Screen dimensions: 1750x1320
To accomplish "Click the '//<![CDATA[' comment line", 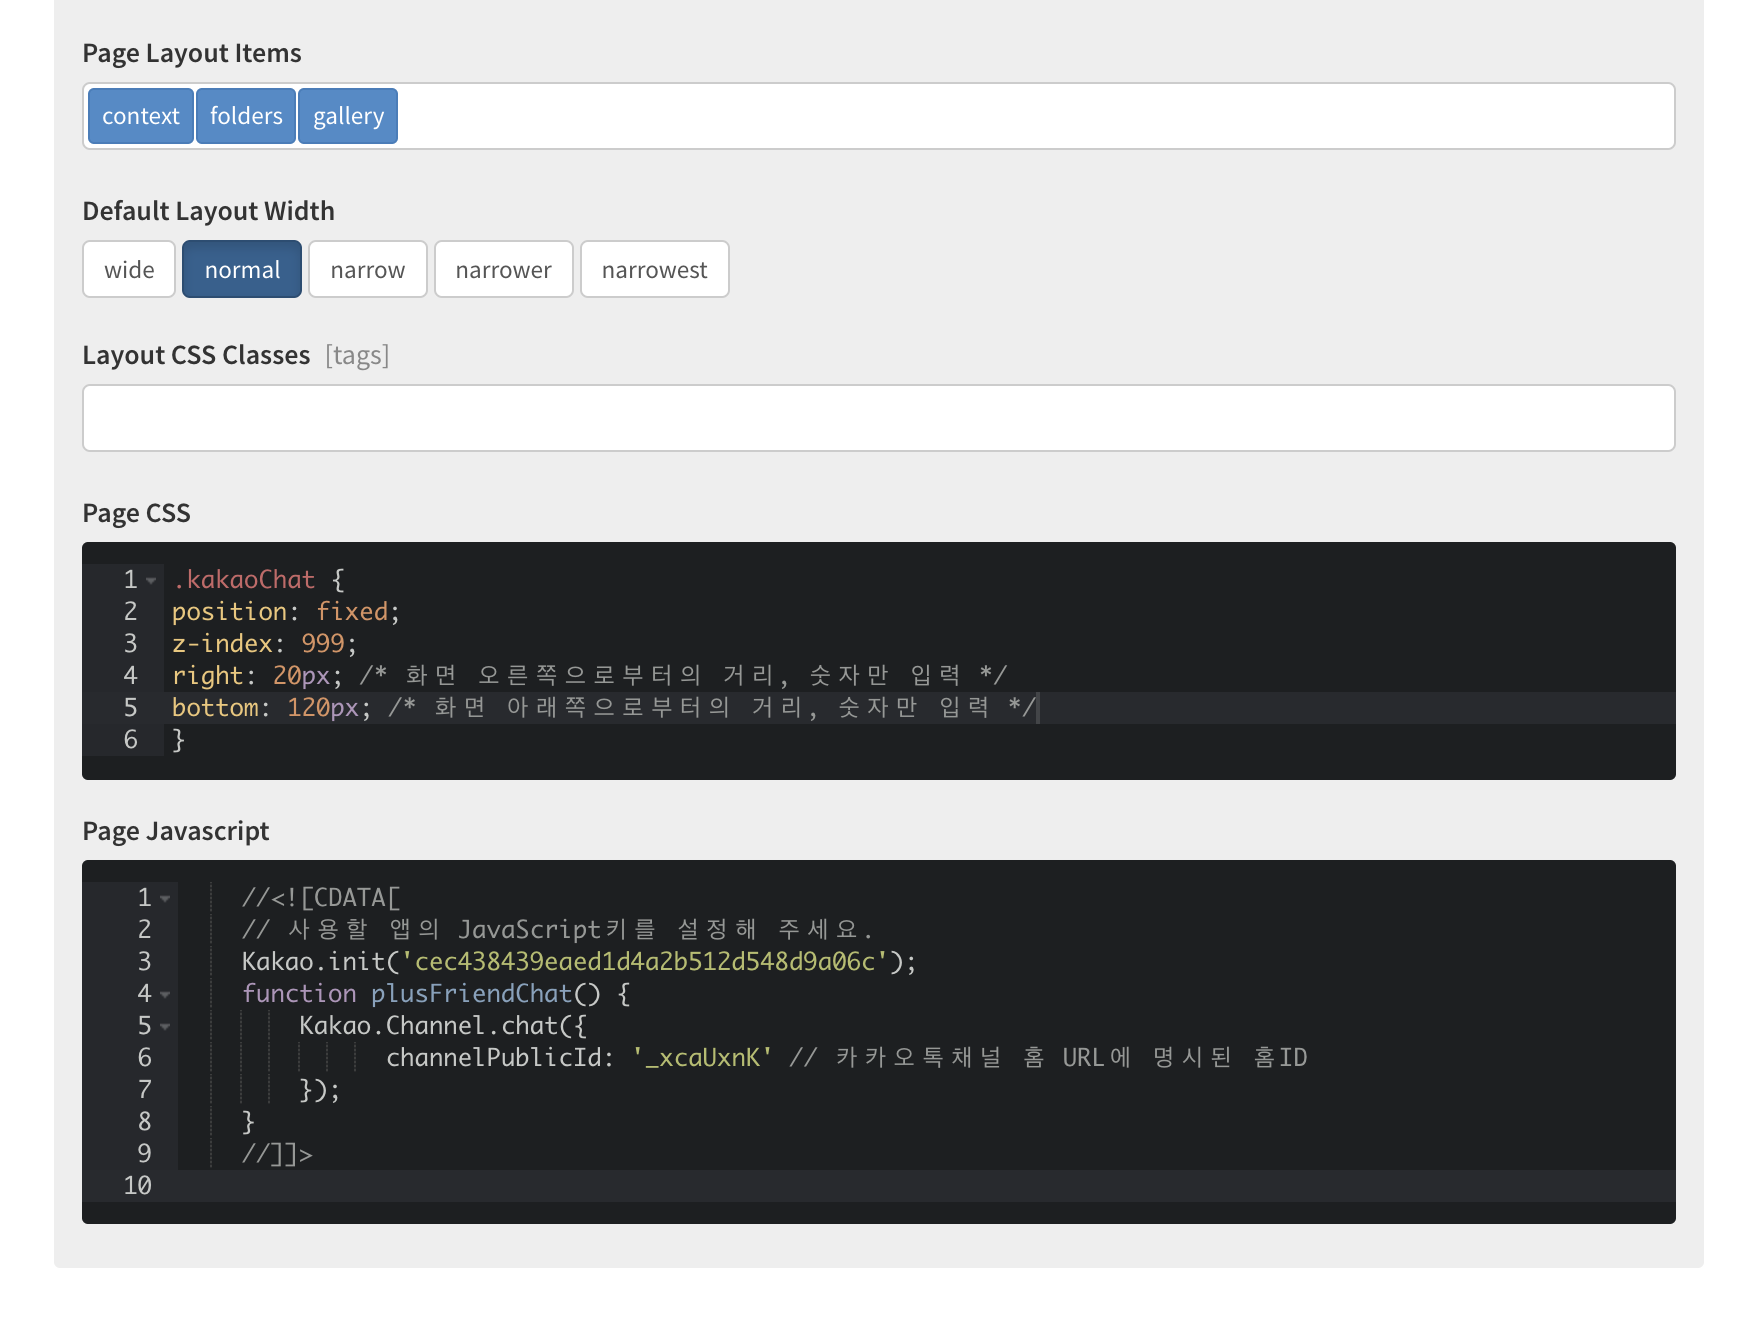I will tap(321, 898).
